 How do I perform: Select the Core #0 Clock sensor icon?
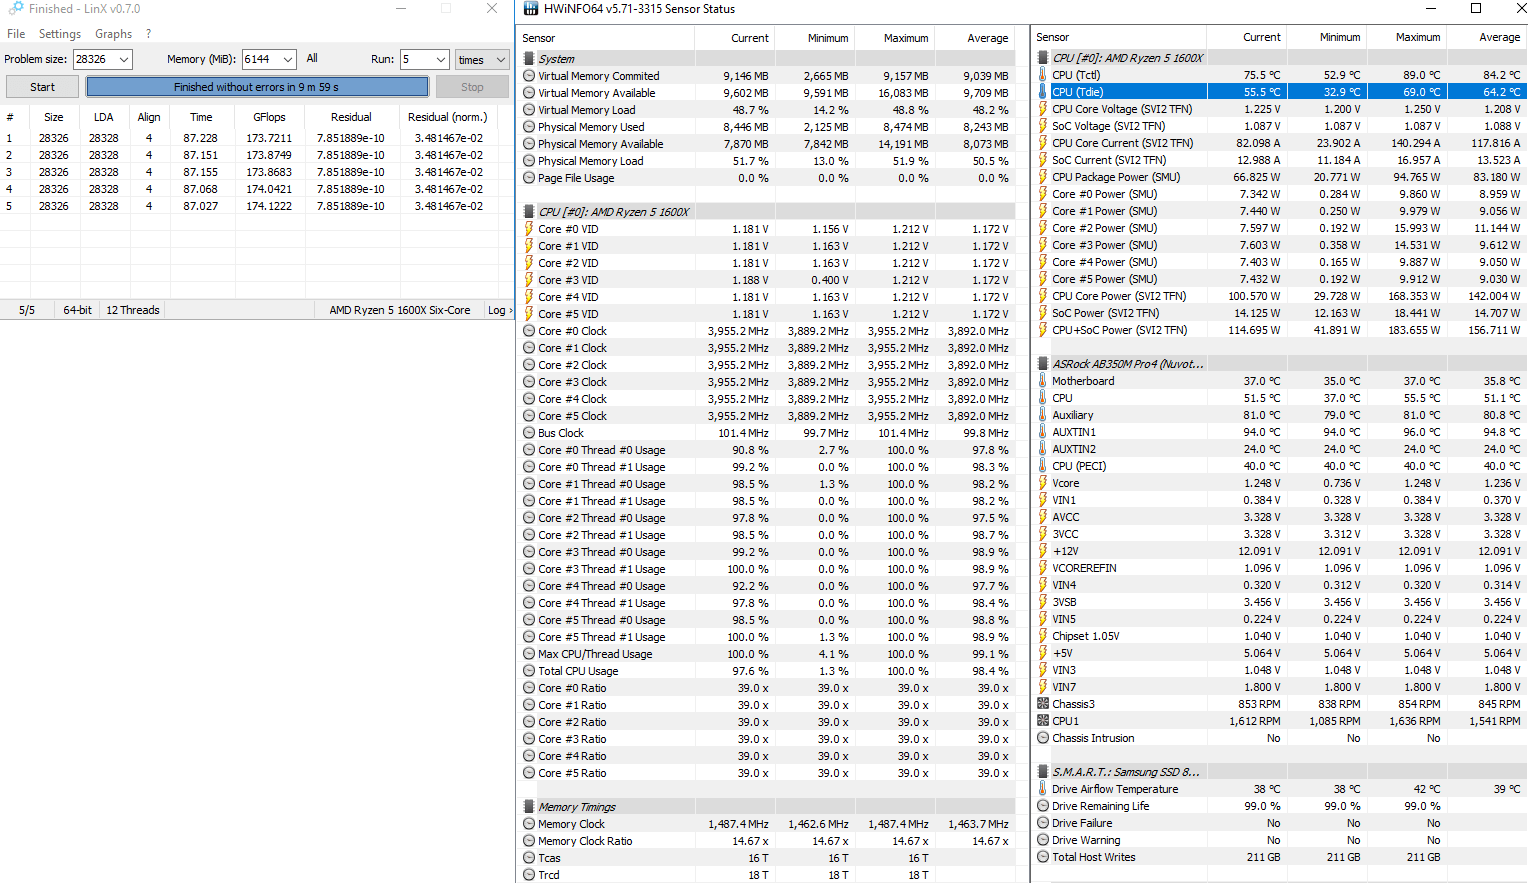529,331
